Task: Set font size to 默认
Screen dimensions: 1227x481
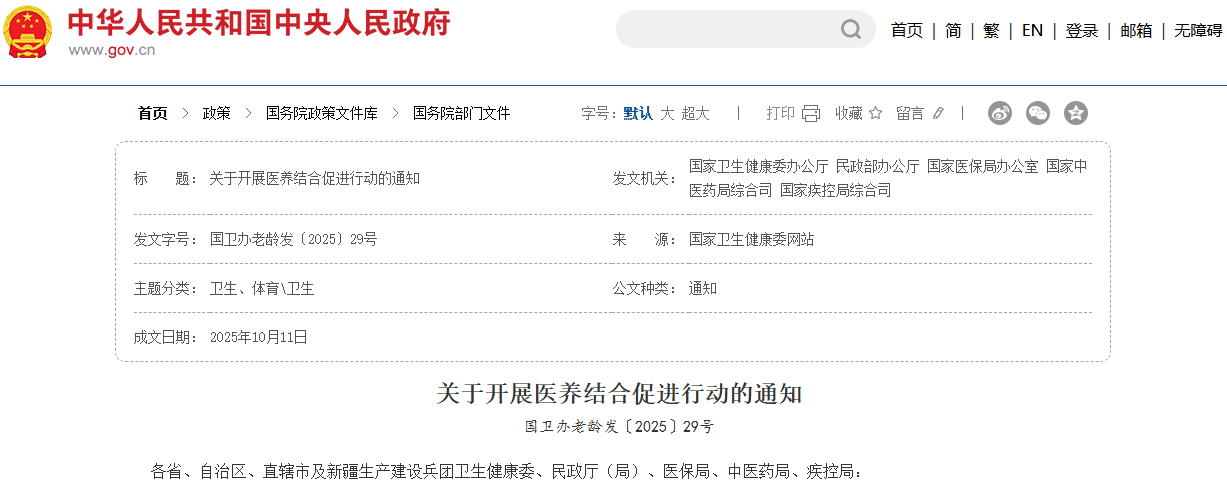Action: (x=638, y=113)
